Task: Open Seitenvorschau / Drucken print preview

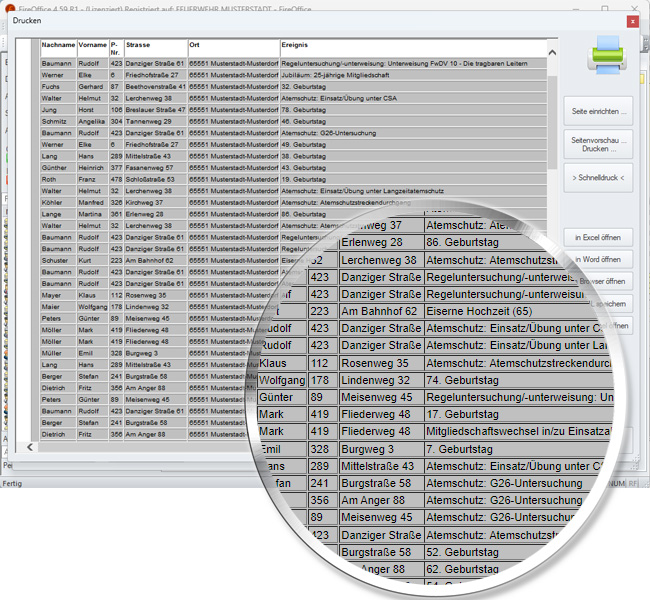Action: [598, 144]
